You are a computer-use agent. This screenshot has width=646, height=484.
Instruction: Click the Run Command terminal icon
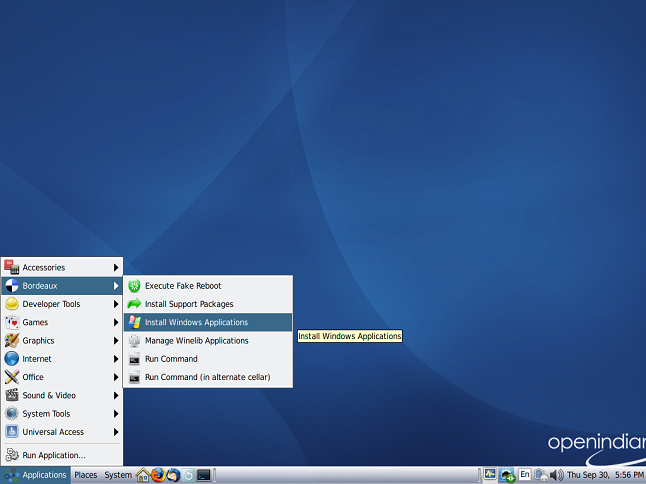pos(134,359)
